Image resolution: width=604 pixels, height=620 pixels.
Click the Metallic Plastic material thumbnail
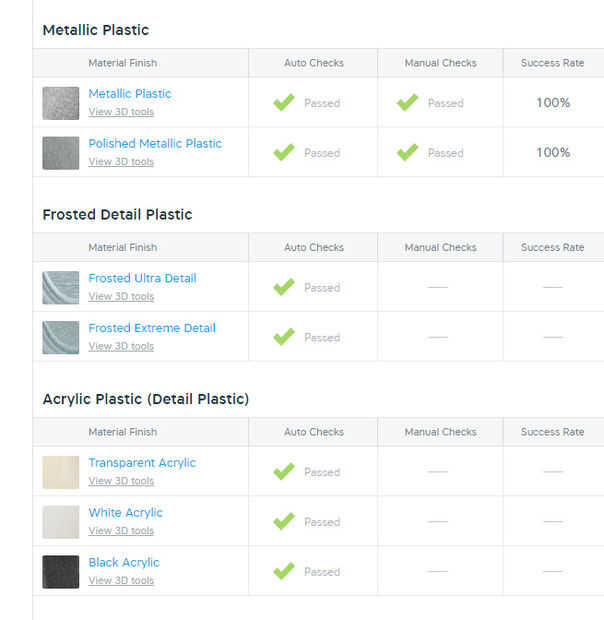[x=60, y=103]
